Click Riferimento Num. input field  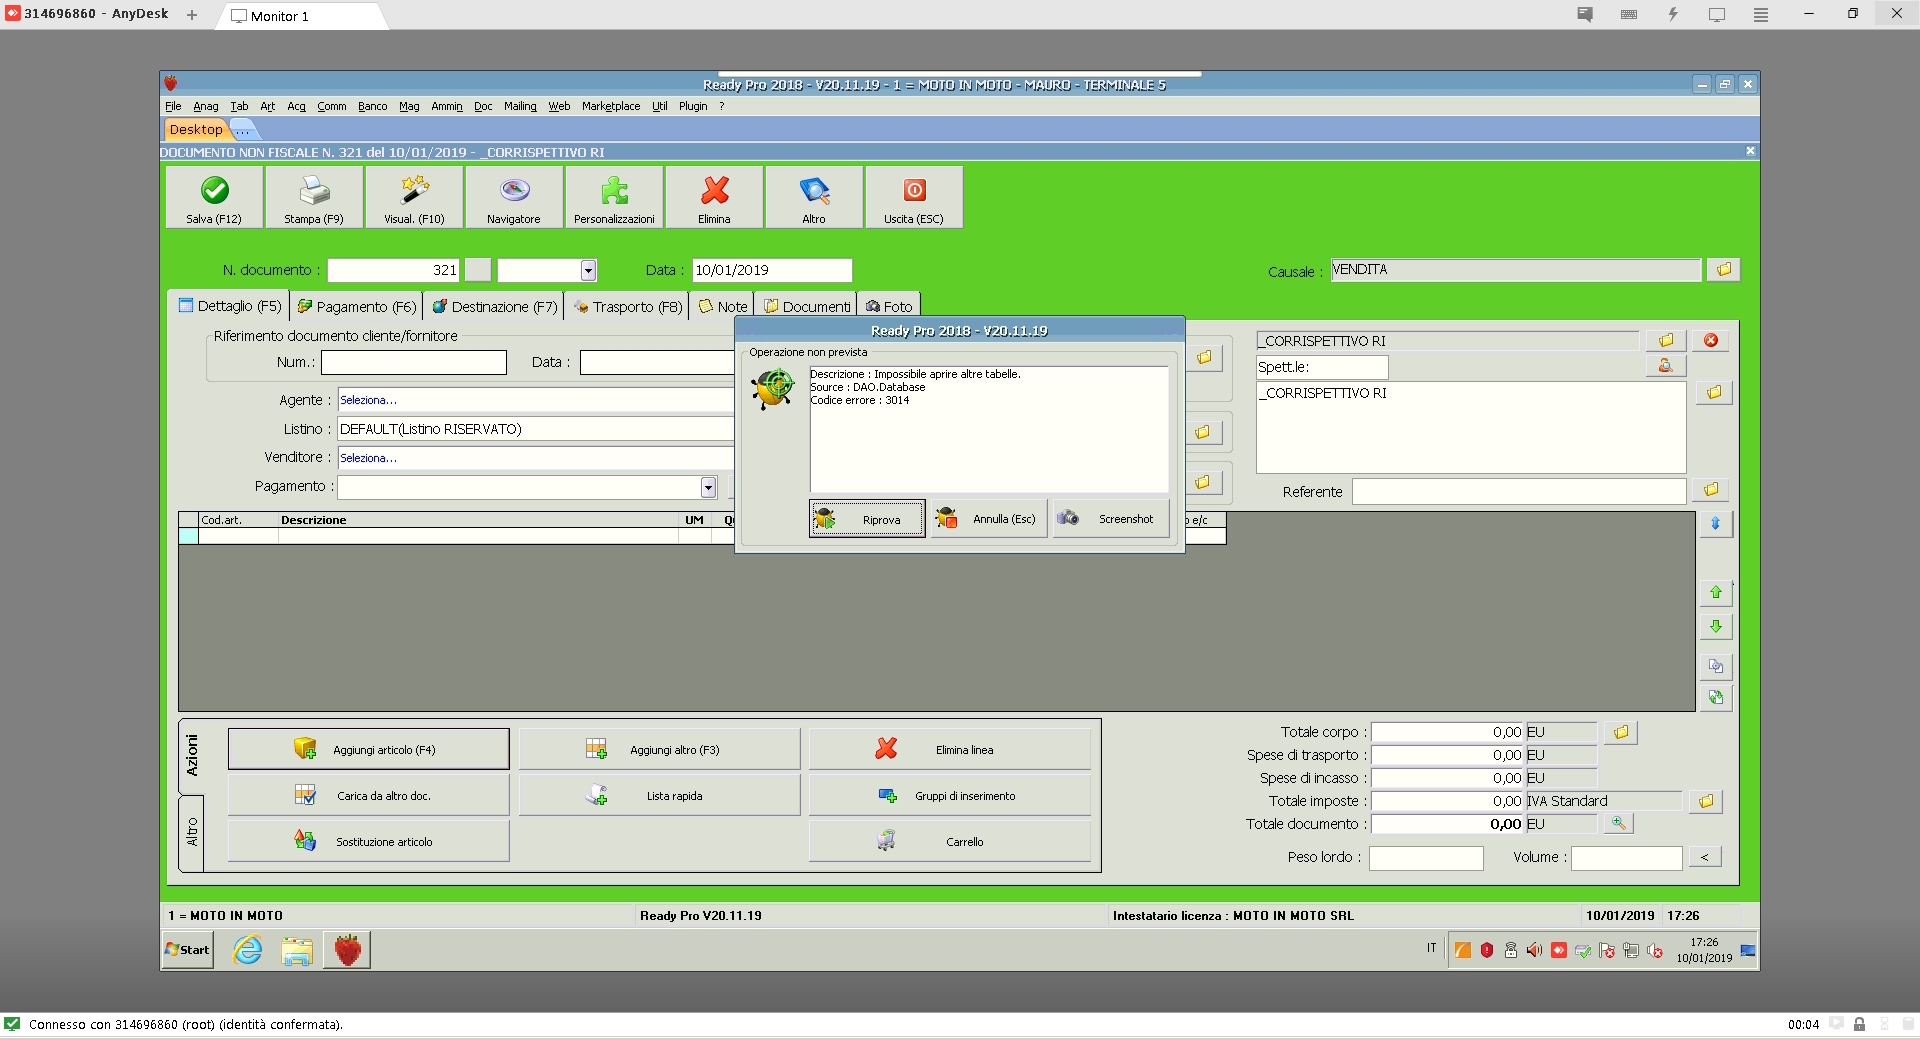pos(414,362)
